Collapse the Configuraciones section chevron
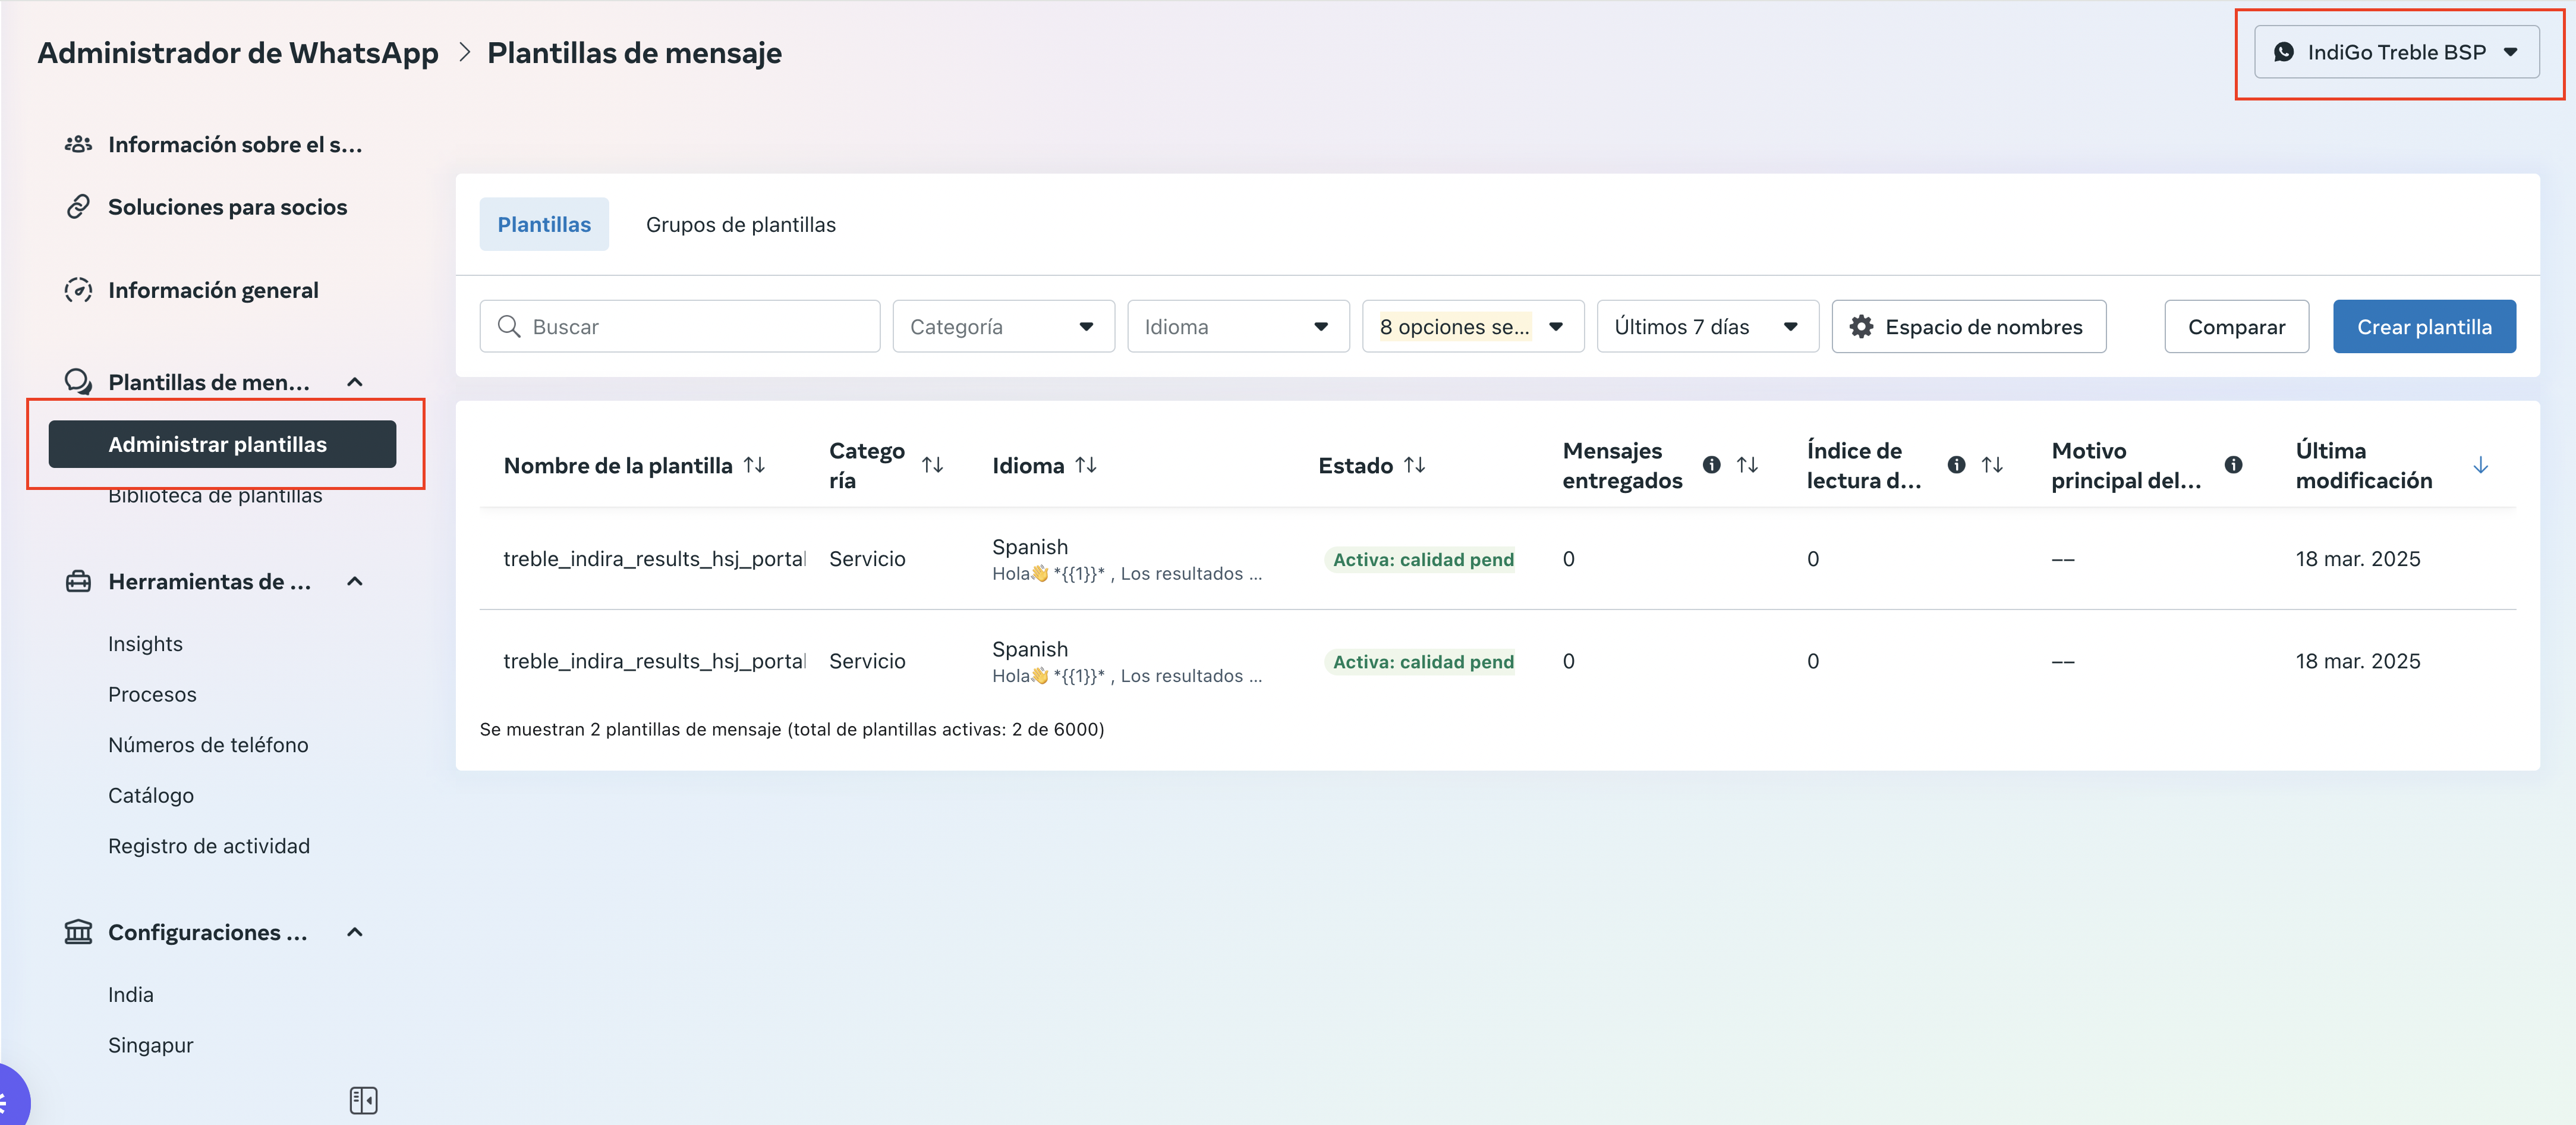The height and width of the screenshot is (1125, 2576). pyautogui.click(x=355, y=932)
